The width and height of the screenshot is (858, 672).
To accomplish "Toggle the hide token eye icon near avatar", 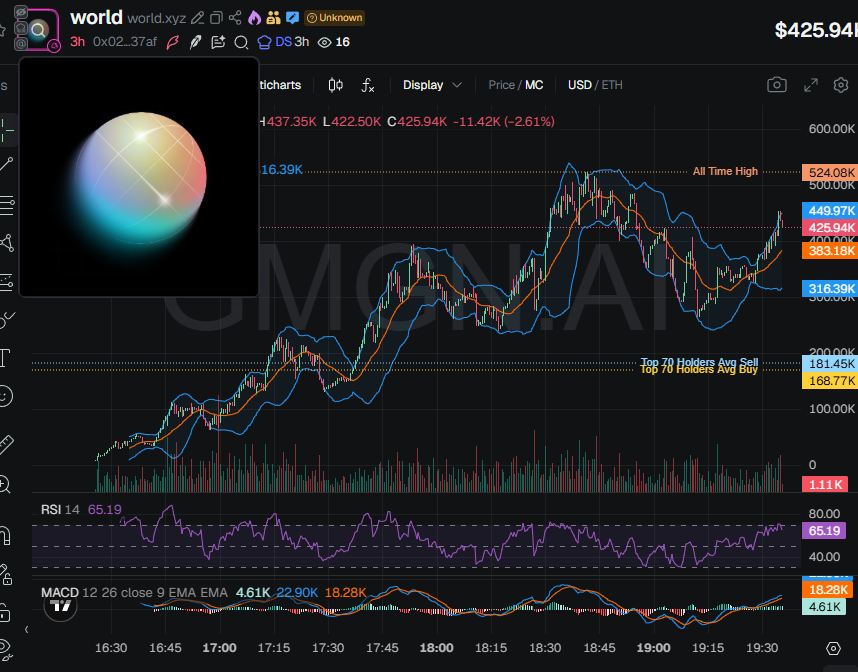I will 21,12.
